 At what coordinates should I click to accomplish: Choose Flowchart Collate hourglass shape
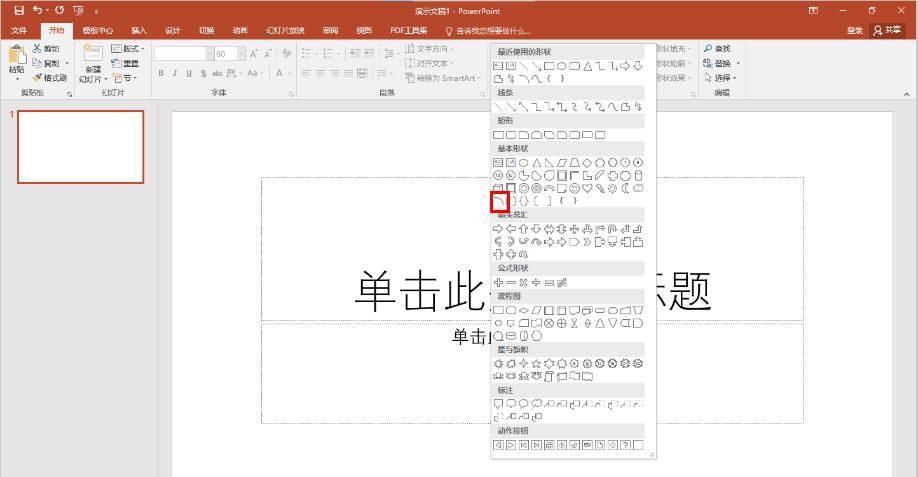tap(574, 323)
